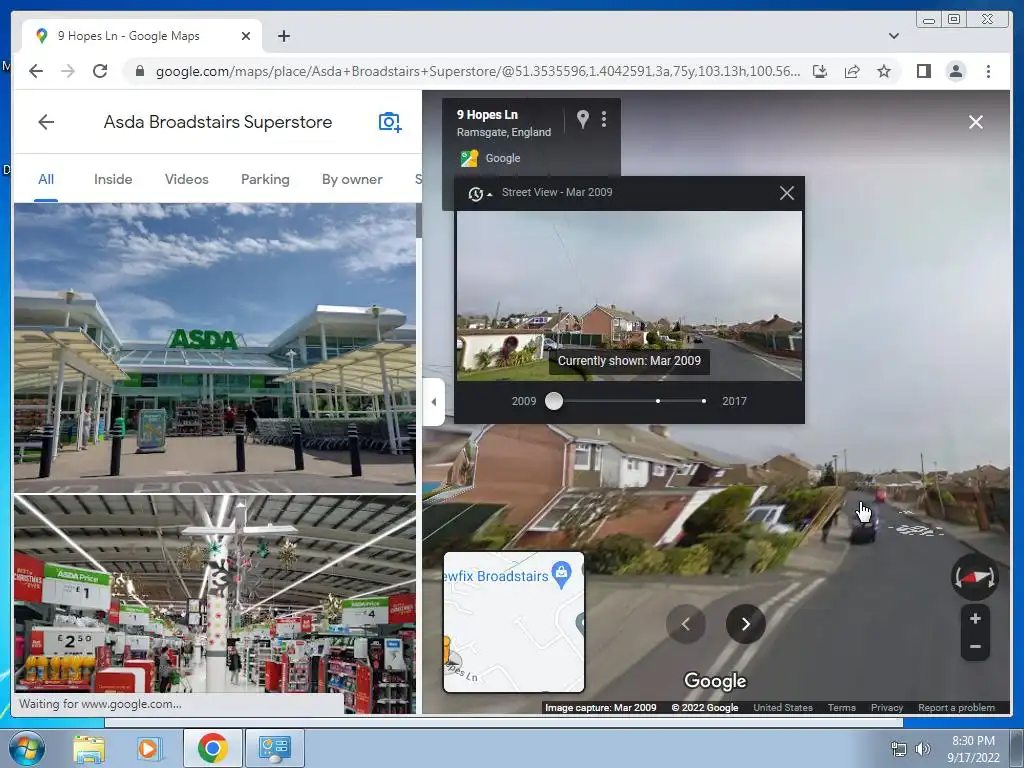The image size is (1024, 768).
Task: Switch to the Videos tab
Action: [x=186, y=179]
